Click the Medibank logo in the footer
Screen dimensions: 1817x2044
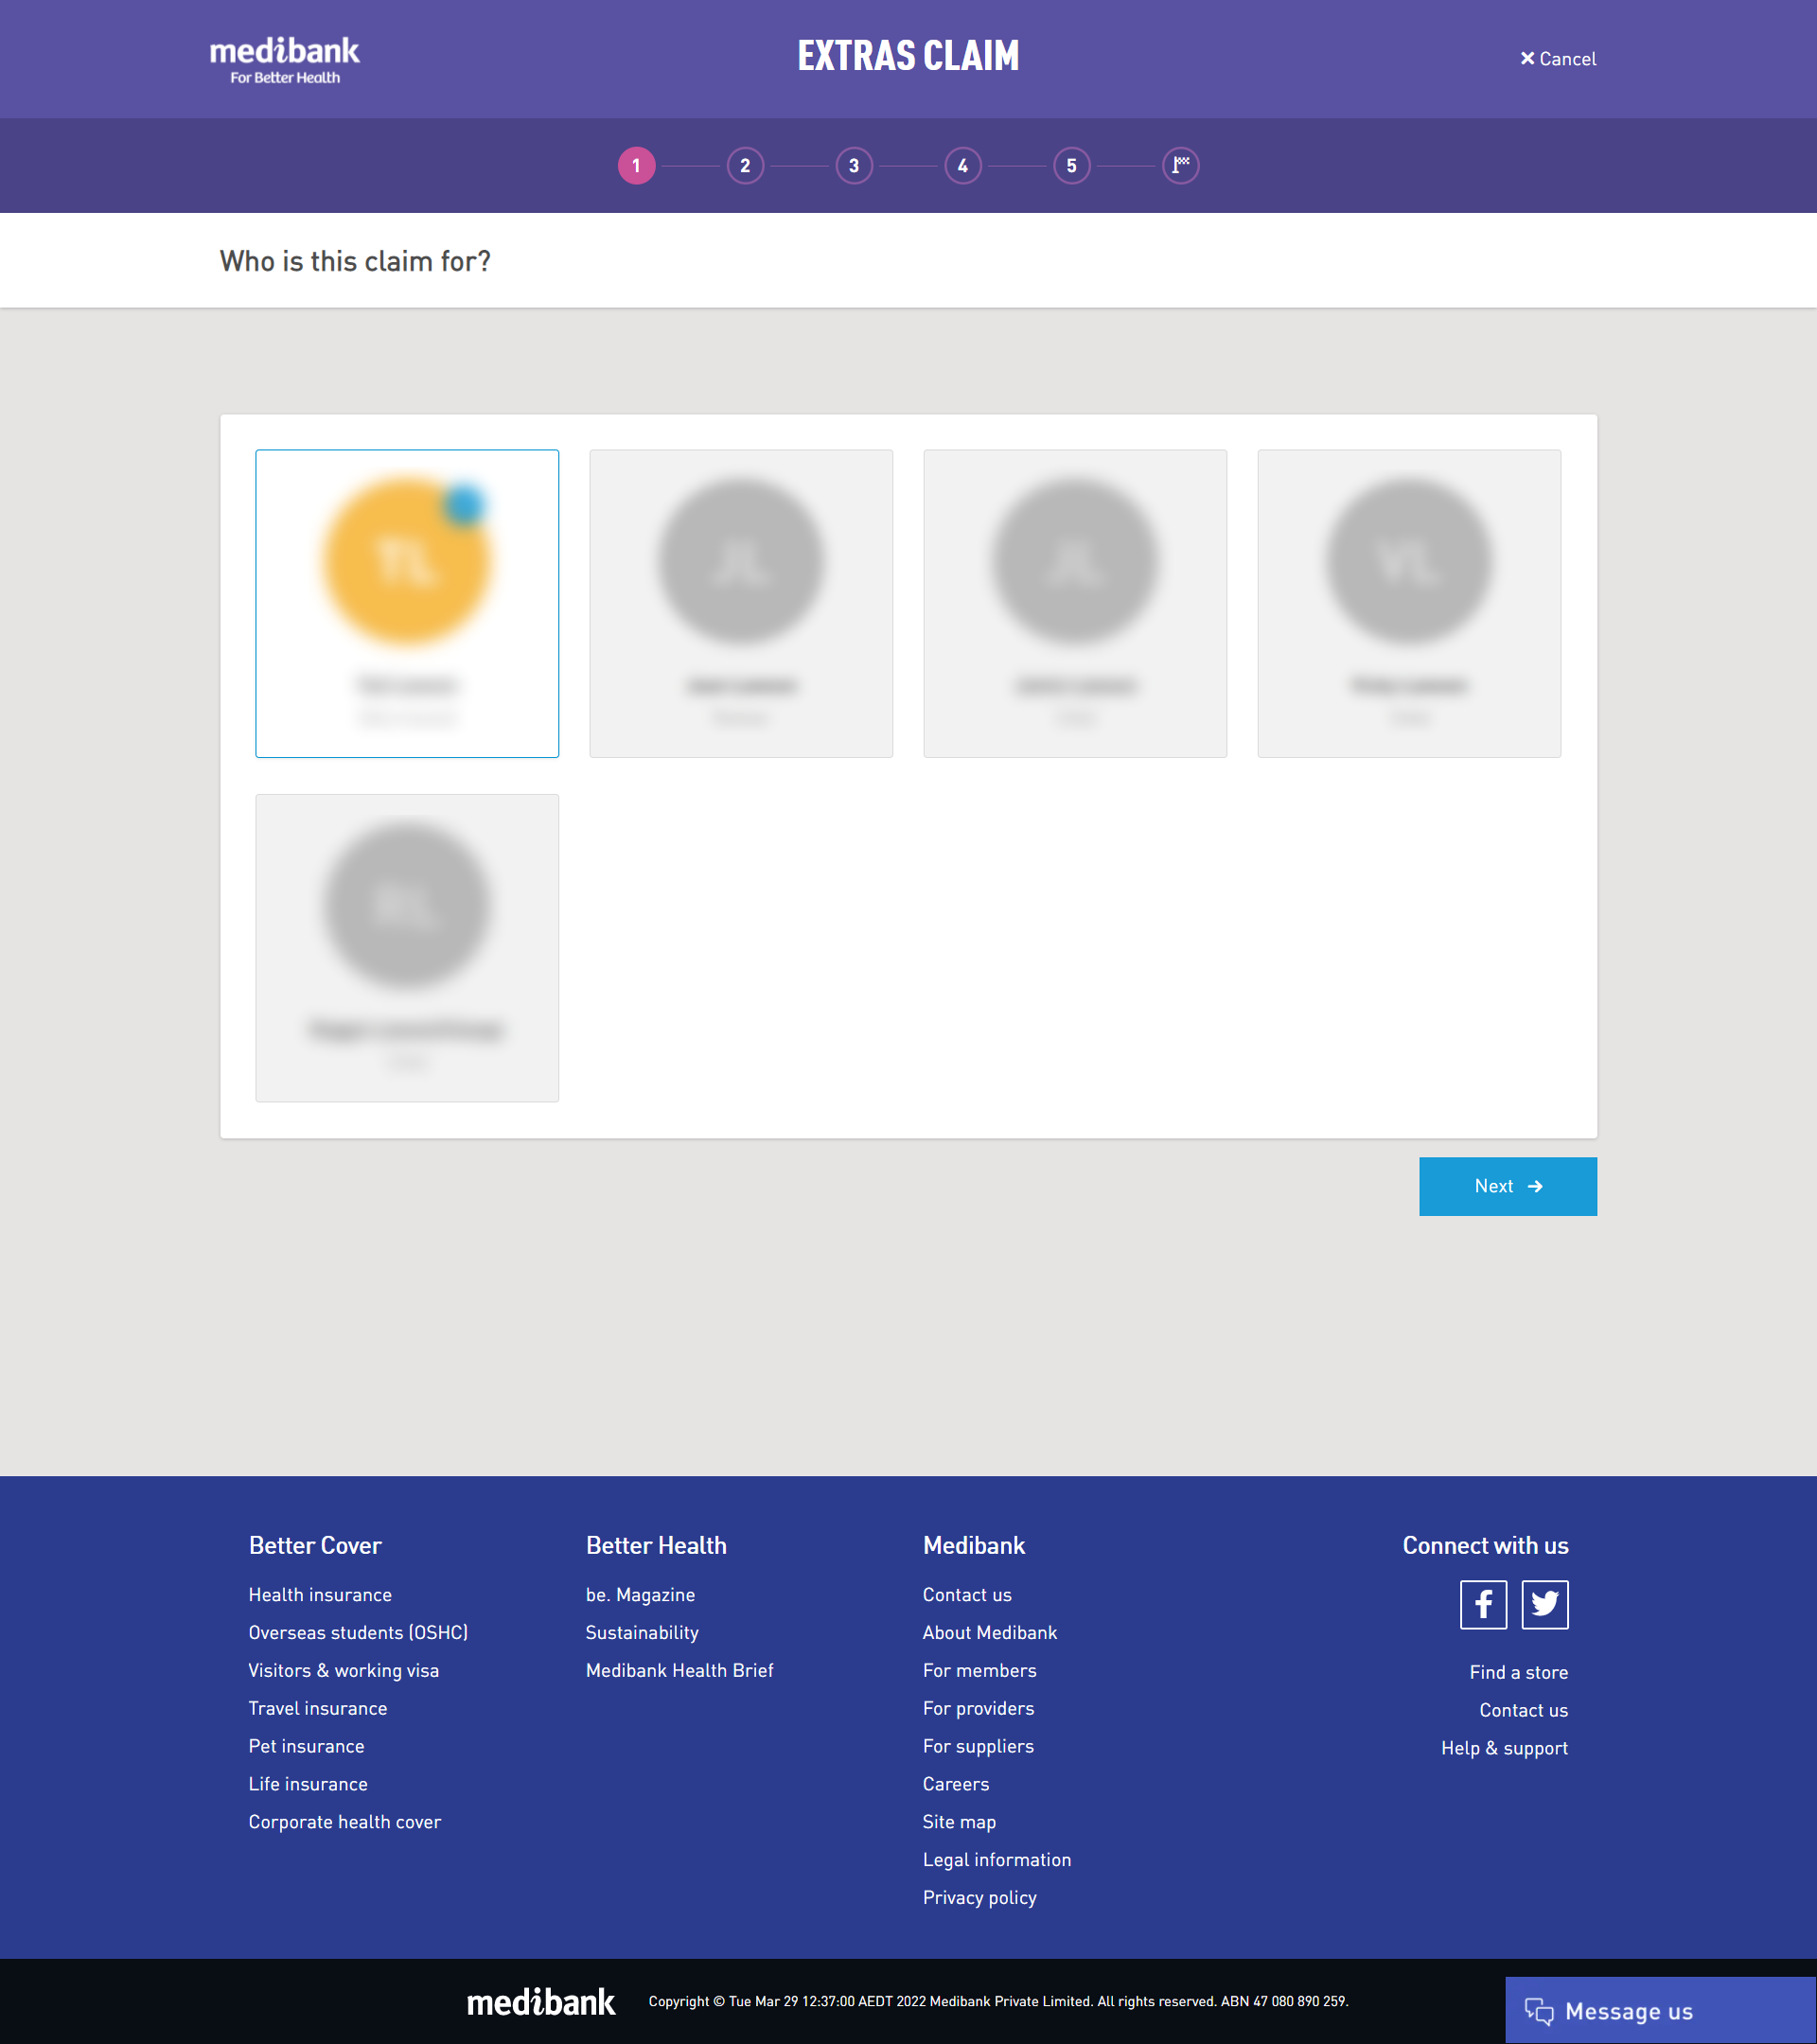tap(541, 2002)
